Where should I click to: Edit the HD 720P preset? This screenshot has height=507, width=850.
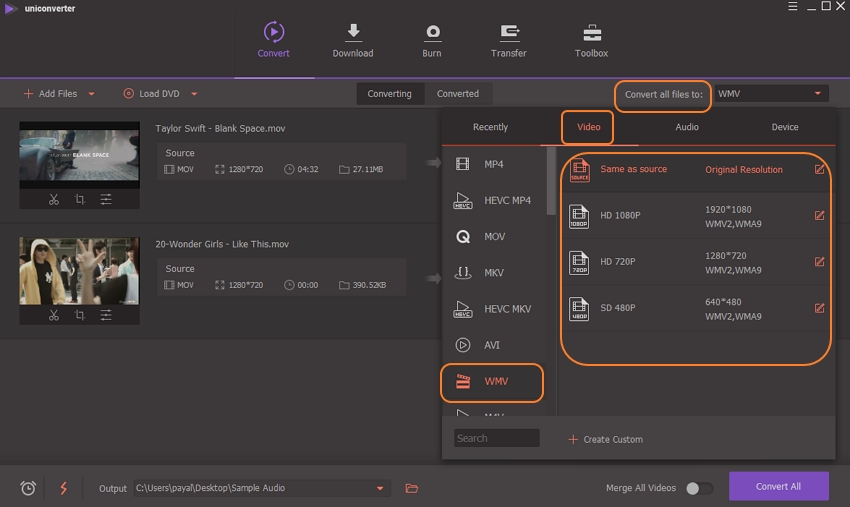tap(819, 261)
